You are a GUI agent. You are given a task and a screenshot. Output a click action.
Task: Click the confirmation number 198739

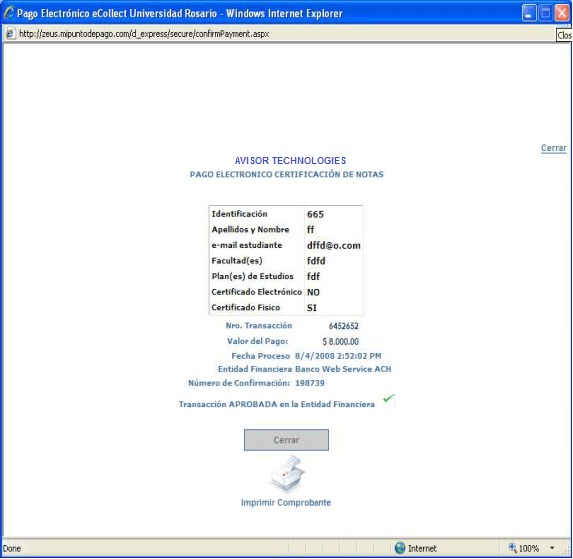click(x=310, y=383)
